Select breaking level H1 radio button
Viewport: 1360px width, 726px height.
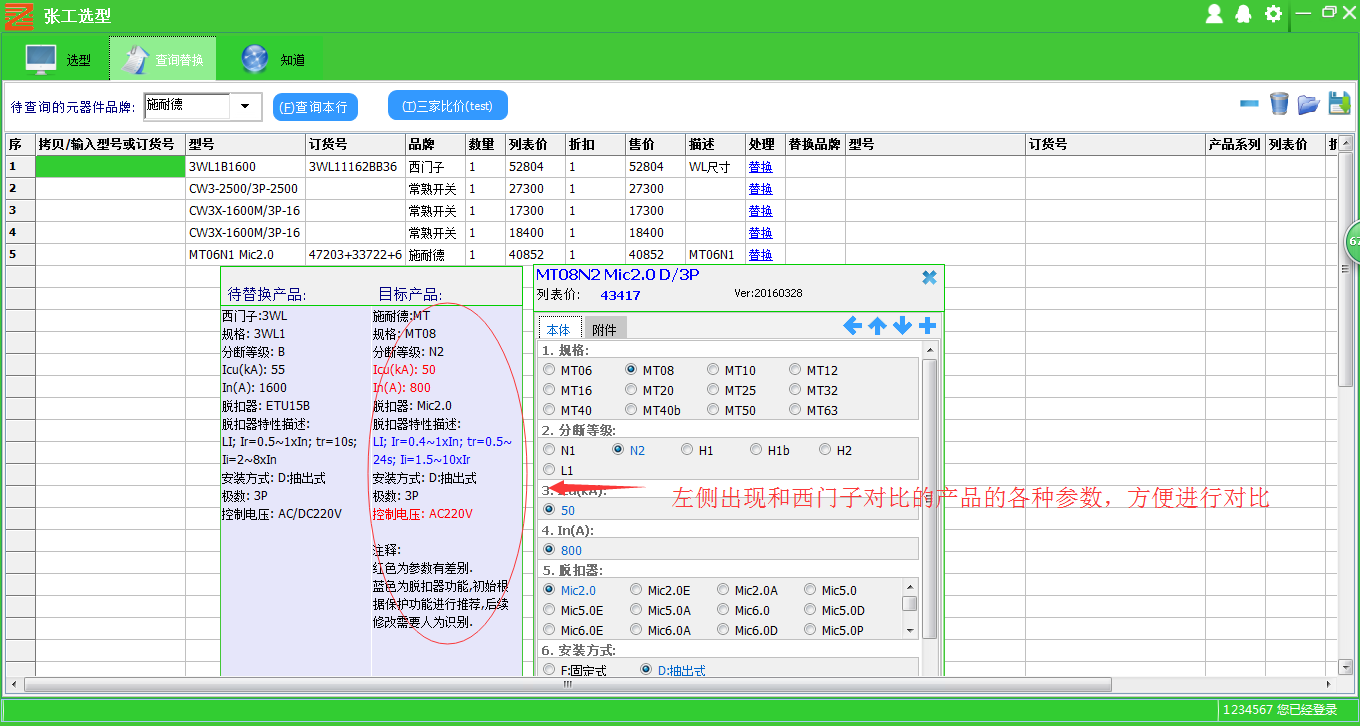coord(687,450)
